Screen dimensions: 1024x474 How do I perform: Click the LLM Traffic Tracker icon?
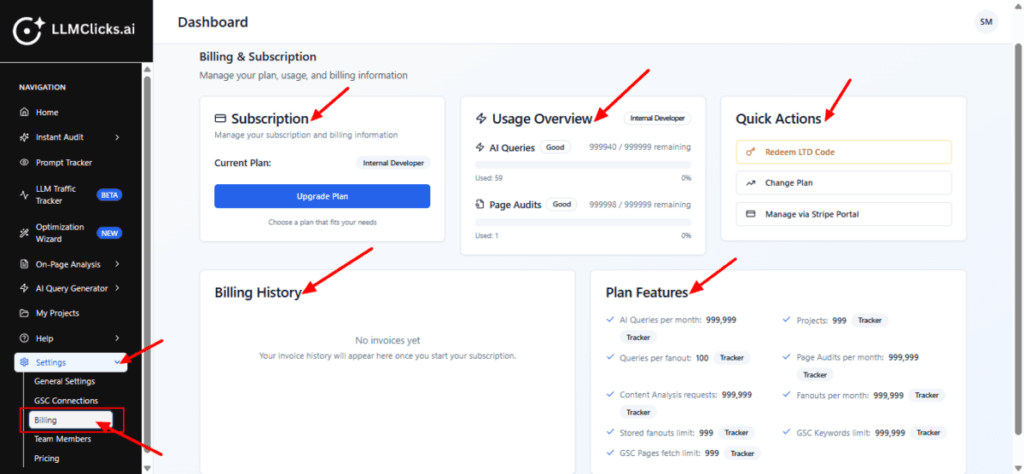[24, 194]
